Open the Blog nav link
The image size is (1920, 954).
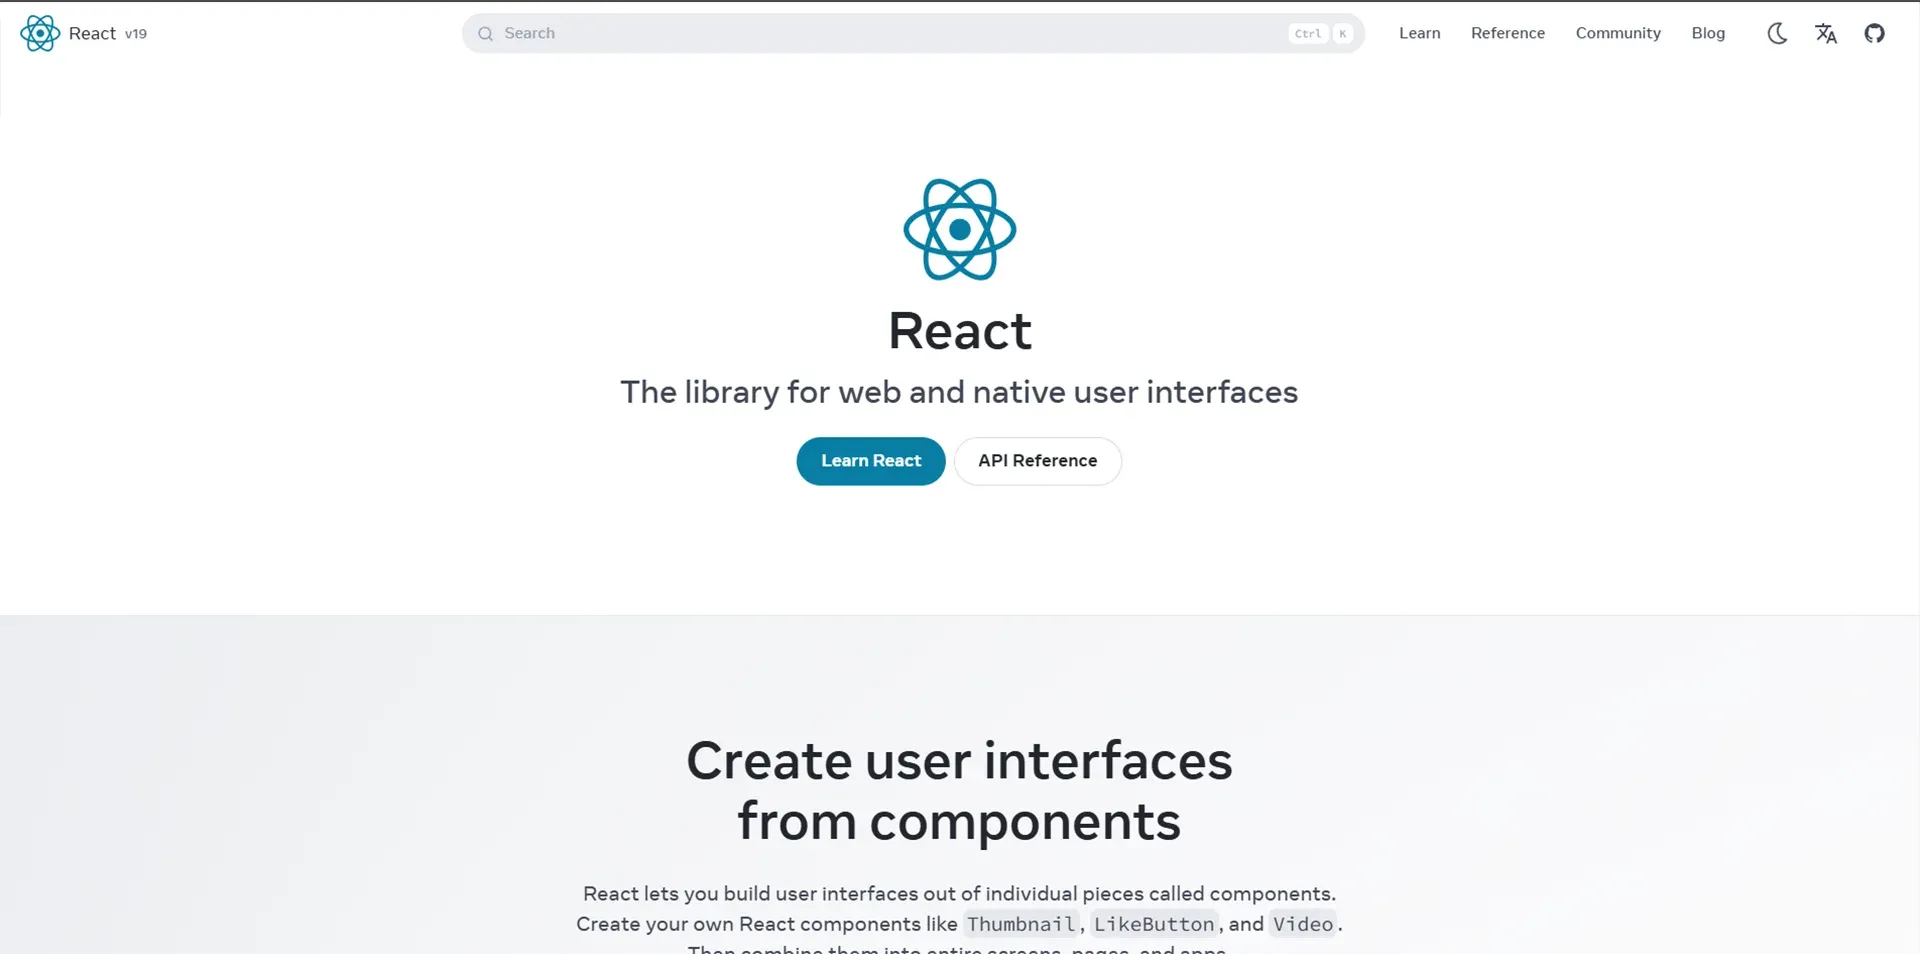click(x=1708, y=33)
